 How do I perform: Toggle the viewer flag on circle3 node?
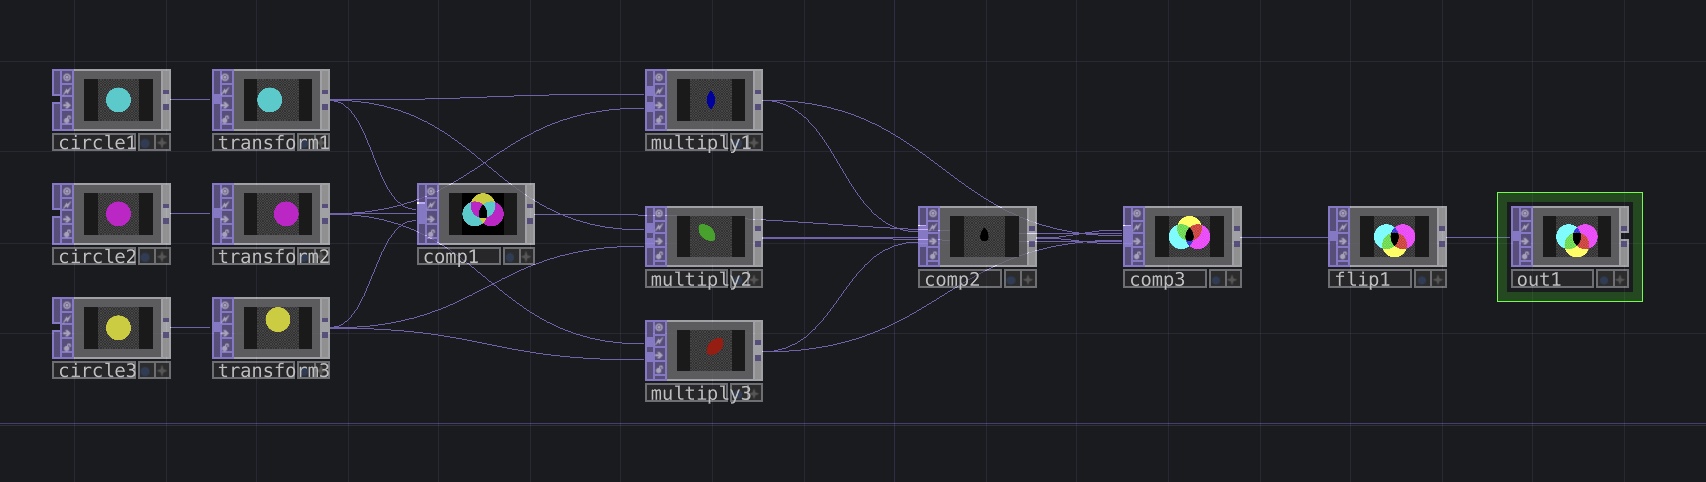[x=67, y=305]
